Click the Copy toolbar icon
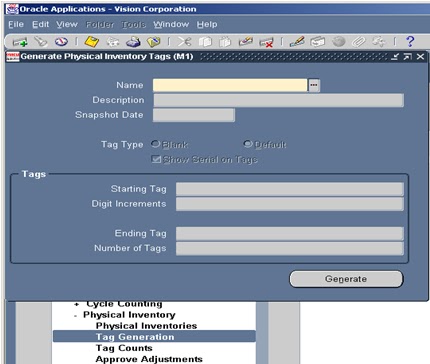 point(205,42)
